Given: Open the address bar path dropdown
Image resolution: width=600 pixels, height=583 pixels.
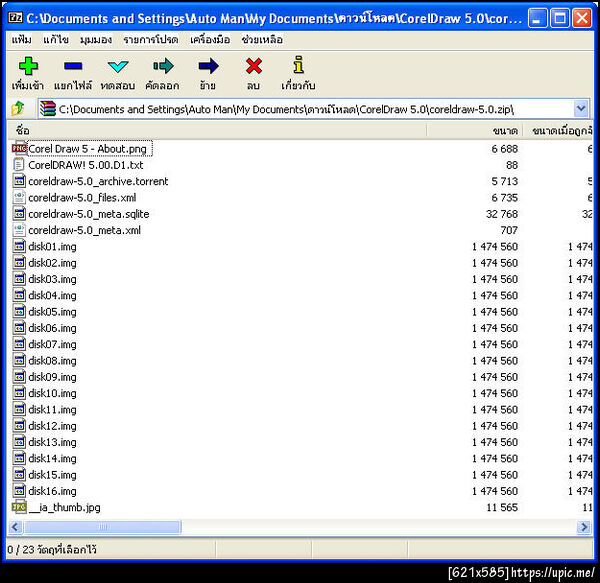Looking at the screenshot, I should point(581,109).
